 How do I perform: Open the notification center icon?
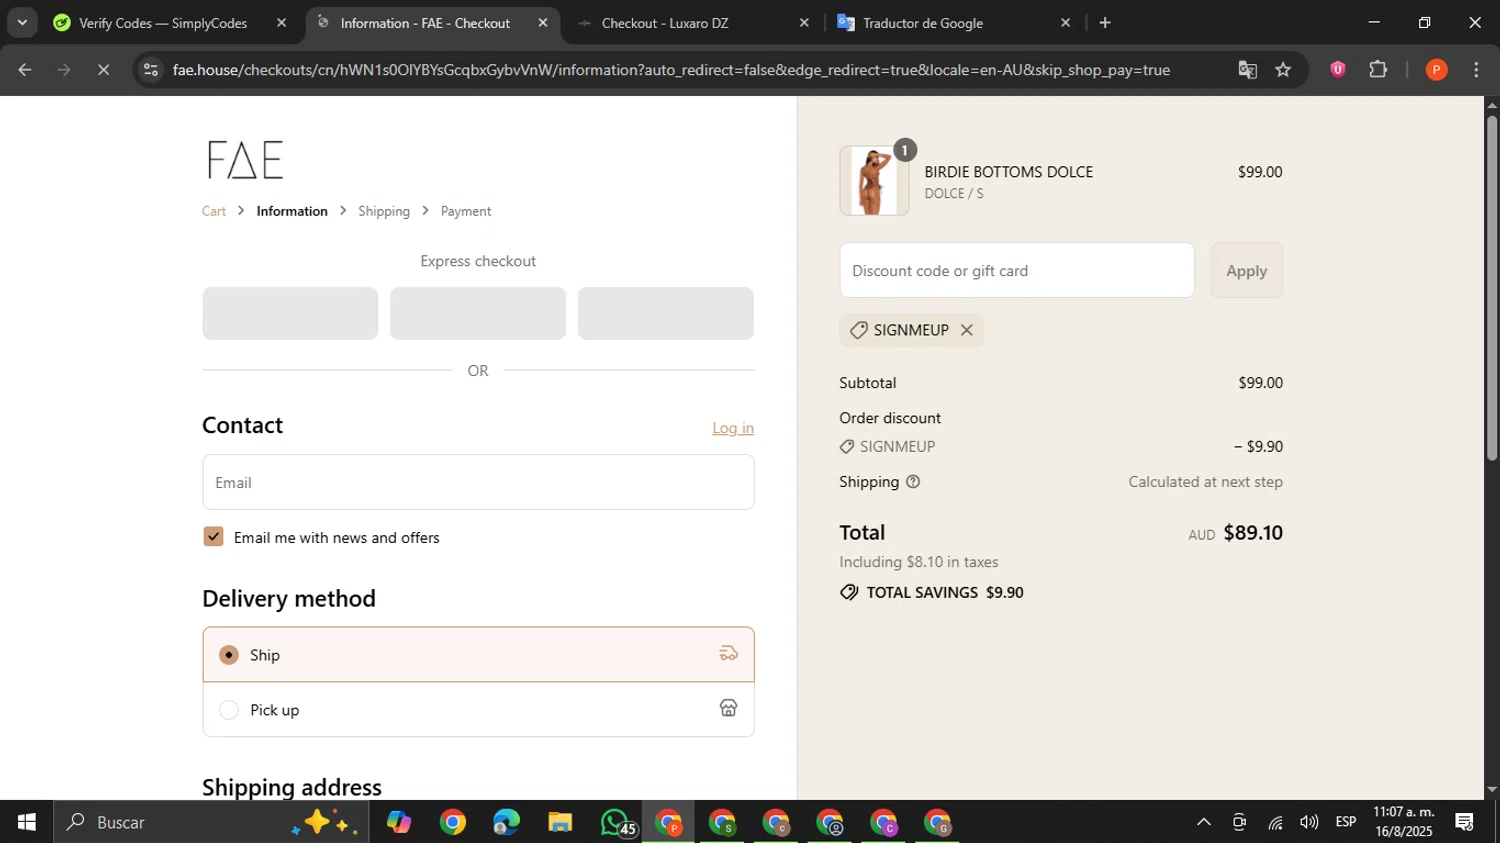pyautogui.click(x=1465, y=822)
